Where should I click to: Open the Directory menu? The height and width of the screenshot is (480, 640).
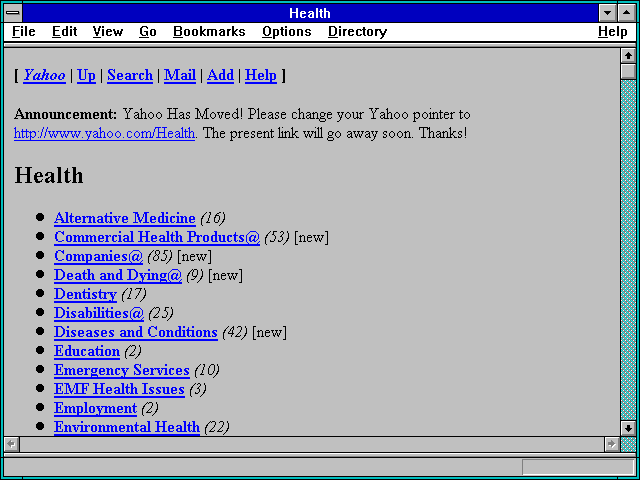coord(358,32)
